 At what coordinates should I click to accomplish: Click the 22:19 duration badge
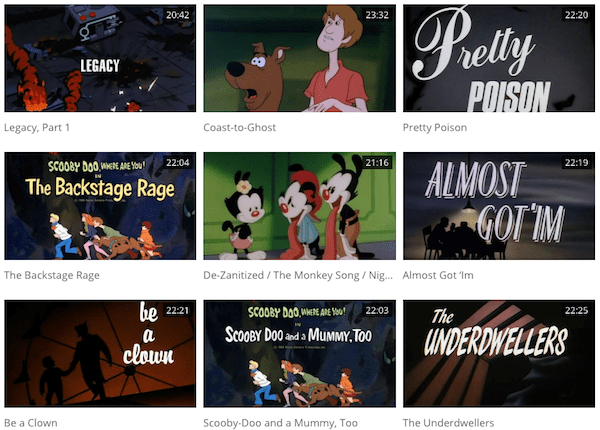(576, 163)
